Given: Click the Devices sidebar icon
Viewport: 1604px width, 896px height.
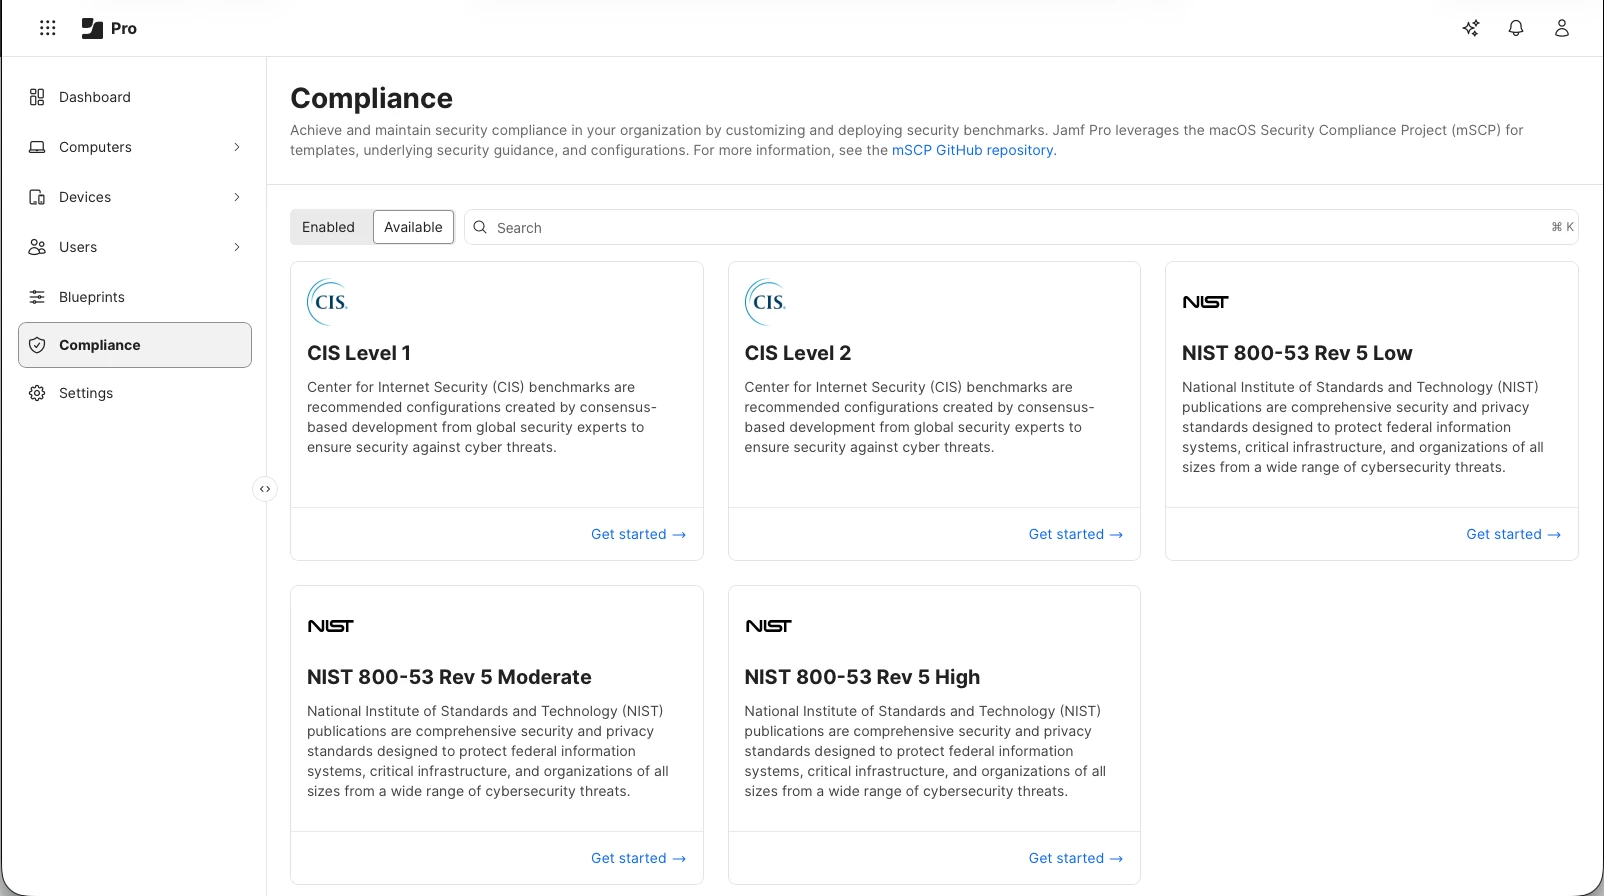Looking at the screenshot, I should (x=37, y=197).
